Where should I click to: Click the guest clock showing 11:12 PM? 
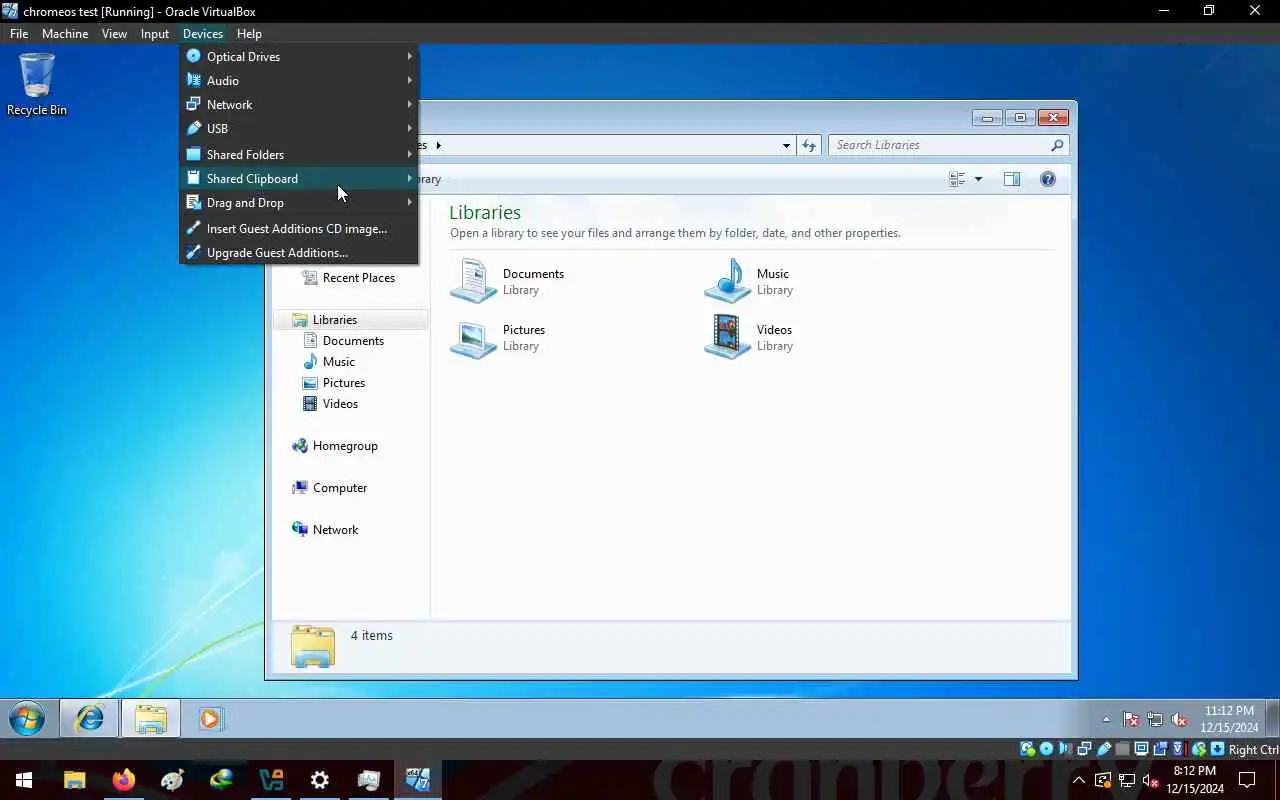(x=1229, y=719)
